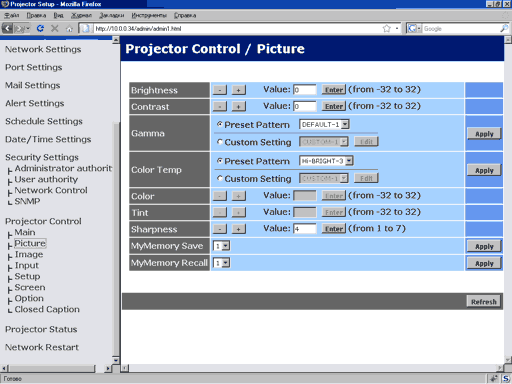Open Mail Settings in sidebar
The image size is (512, 384).
click(33, 85)
